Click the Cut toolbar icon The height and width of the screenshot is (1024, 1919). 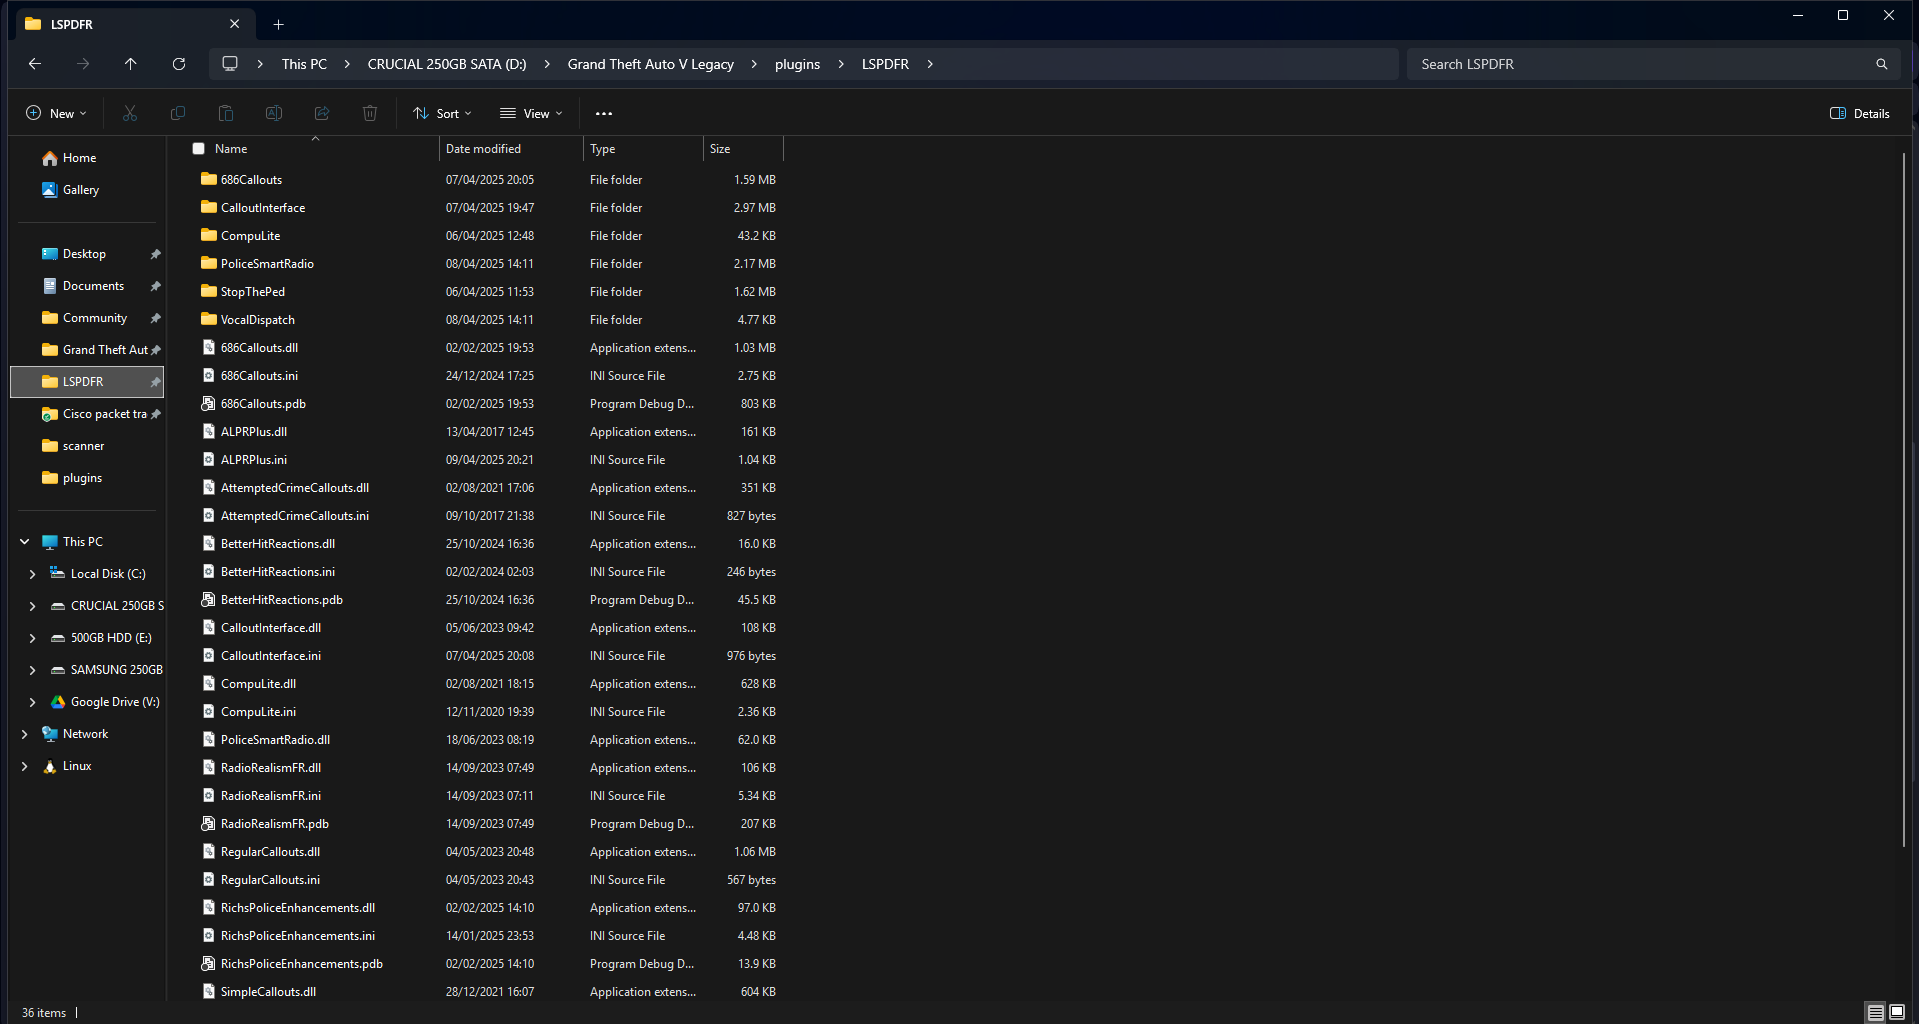pyautogui.click(x=130, y=113)
